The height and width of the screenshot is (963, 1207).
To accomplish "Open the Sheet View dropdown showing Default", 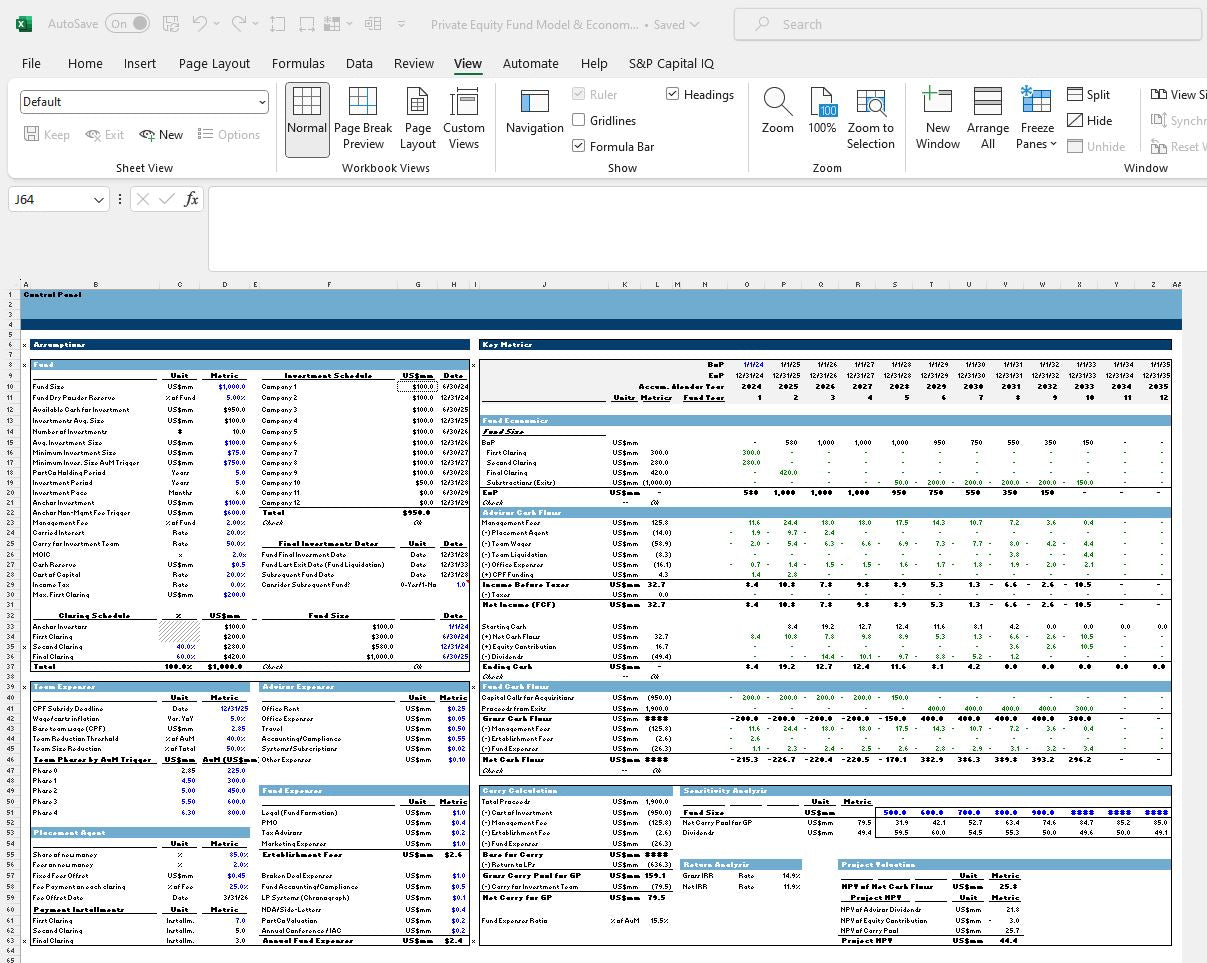I will [144, 101].
